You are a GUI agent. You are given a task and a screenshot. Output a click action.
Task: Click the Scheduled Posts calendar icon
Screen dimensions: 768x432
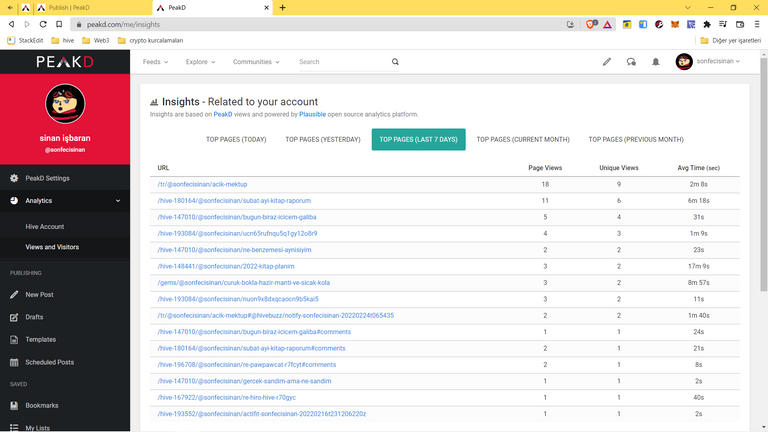click(14, 362)
